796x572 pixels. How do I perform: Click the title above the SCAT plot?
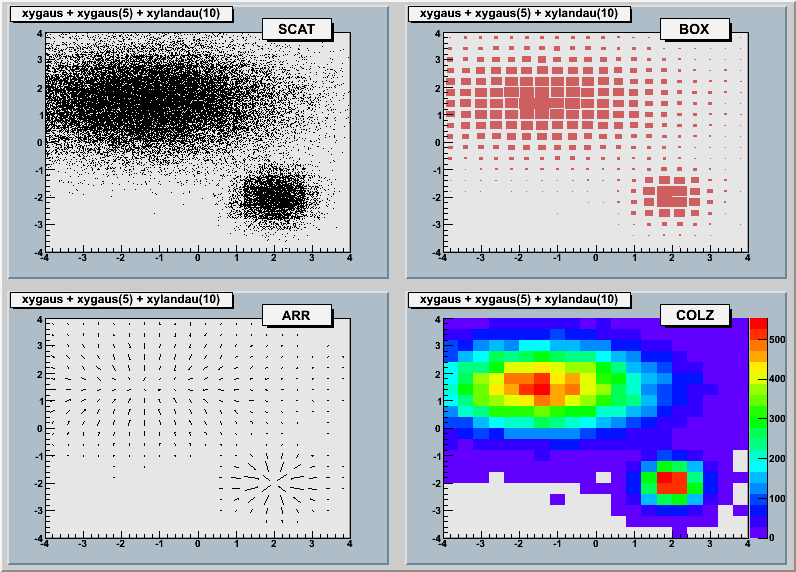tap(121, 13)
